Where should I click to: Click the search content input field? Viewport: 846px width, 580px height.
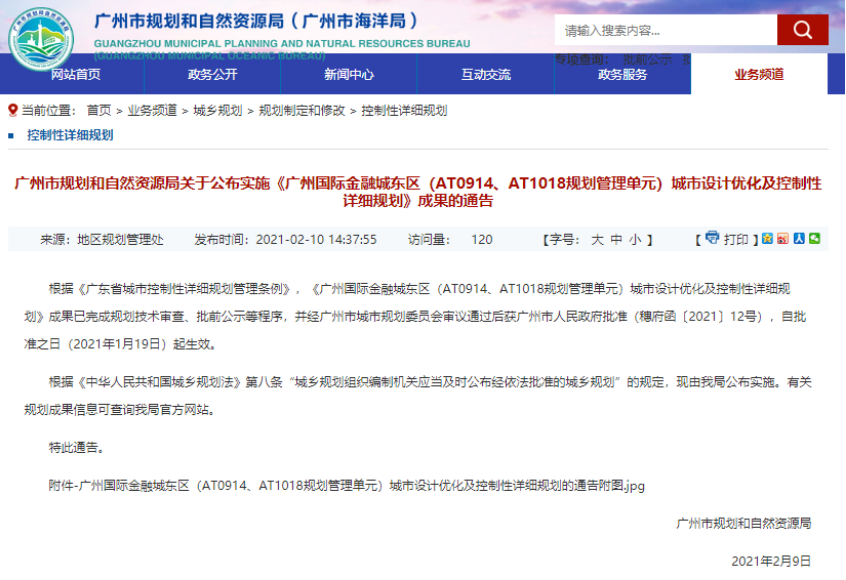tap(666, 30)
